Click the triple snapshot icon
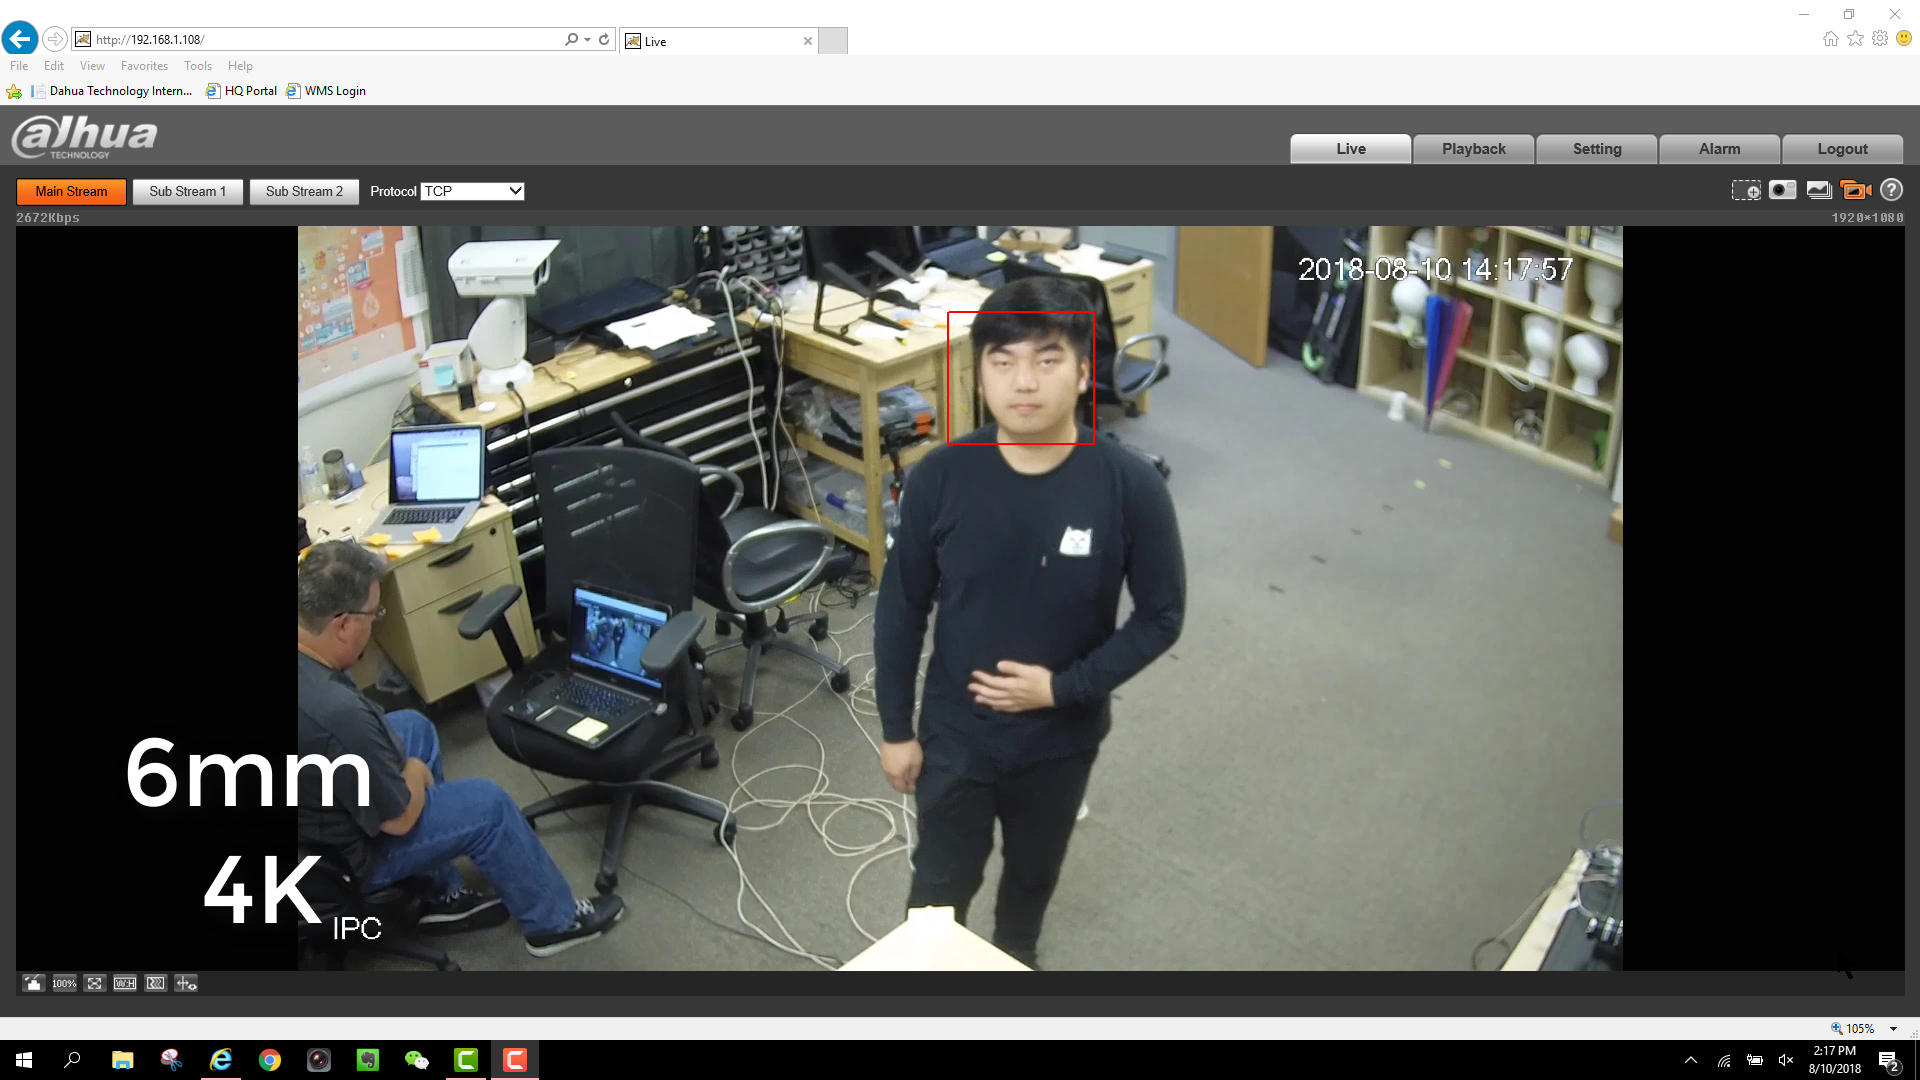The width and height of the screenshot is (1920, 1080). coord(1819,190)
